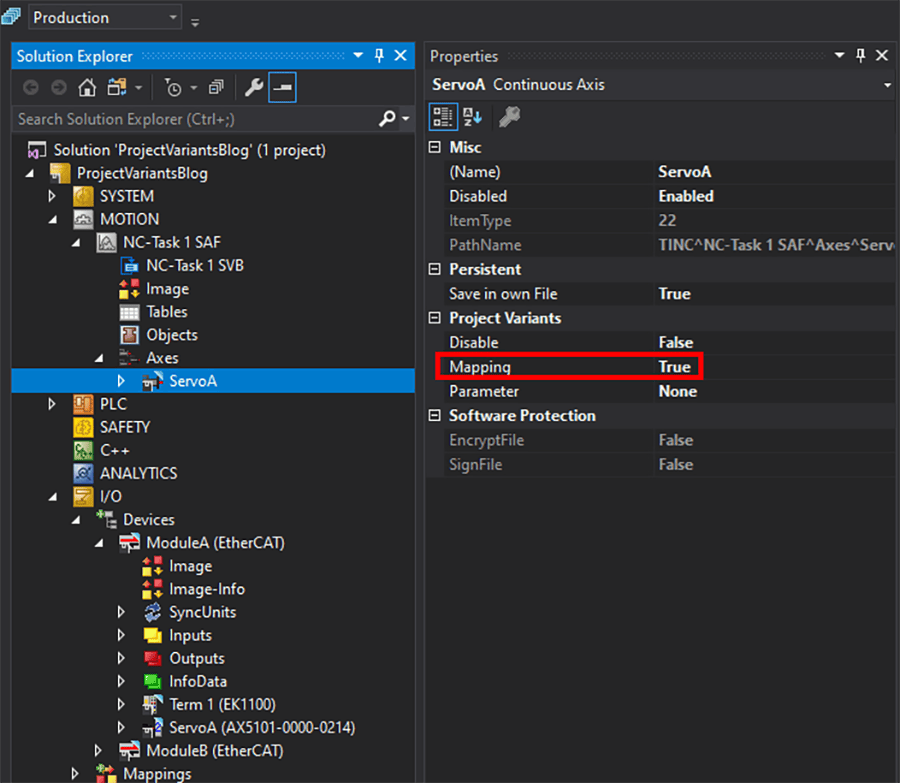
Task: Collapse the MOTION tree node
Action: click(x=52, y=219)
